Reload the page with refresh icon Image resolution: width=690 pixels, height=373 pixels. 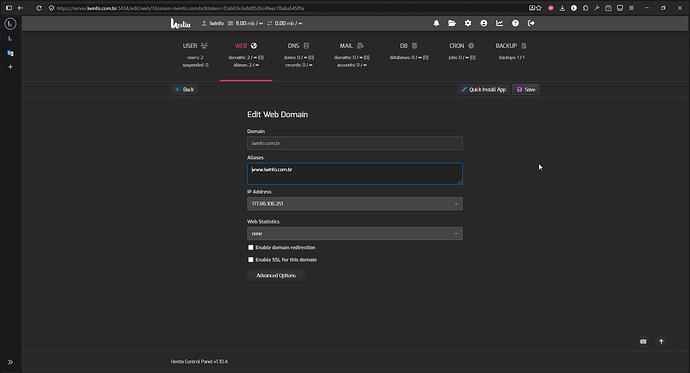(39, 8)
